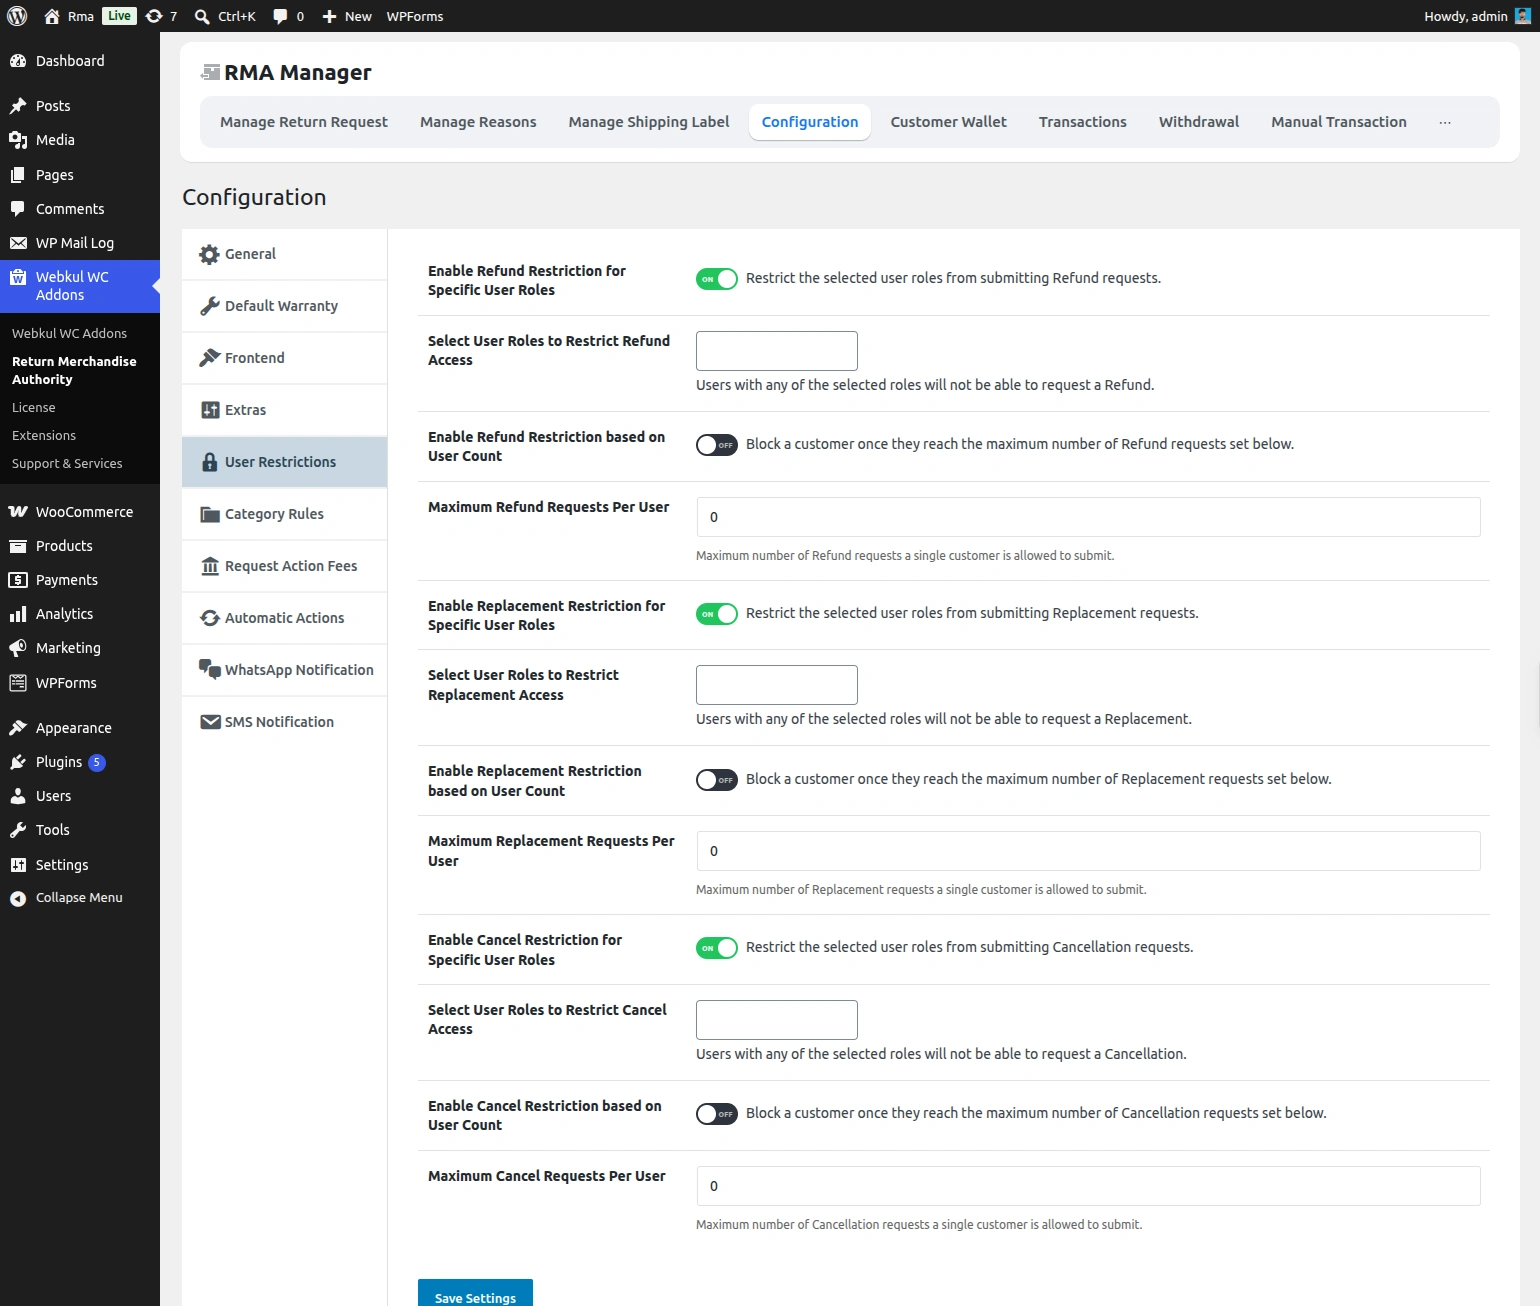Enable refund restriction based on user count
The width and height of the screenshot is (1540, 1306).
717,445
